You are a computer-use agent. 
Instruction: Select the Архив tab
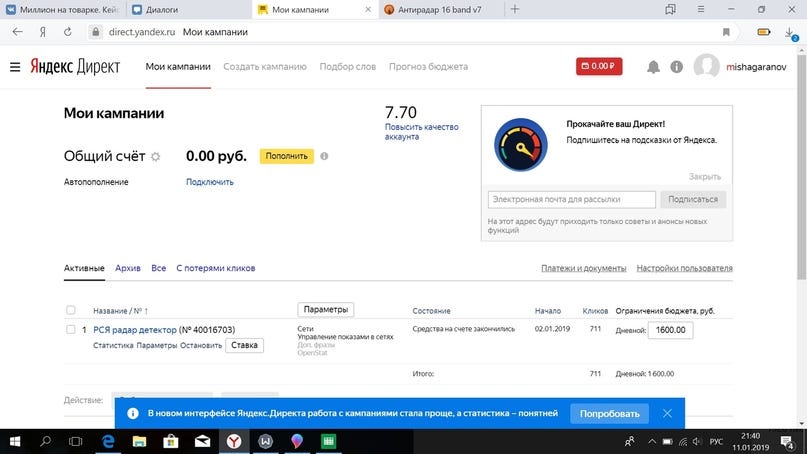[128, 268]
